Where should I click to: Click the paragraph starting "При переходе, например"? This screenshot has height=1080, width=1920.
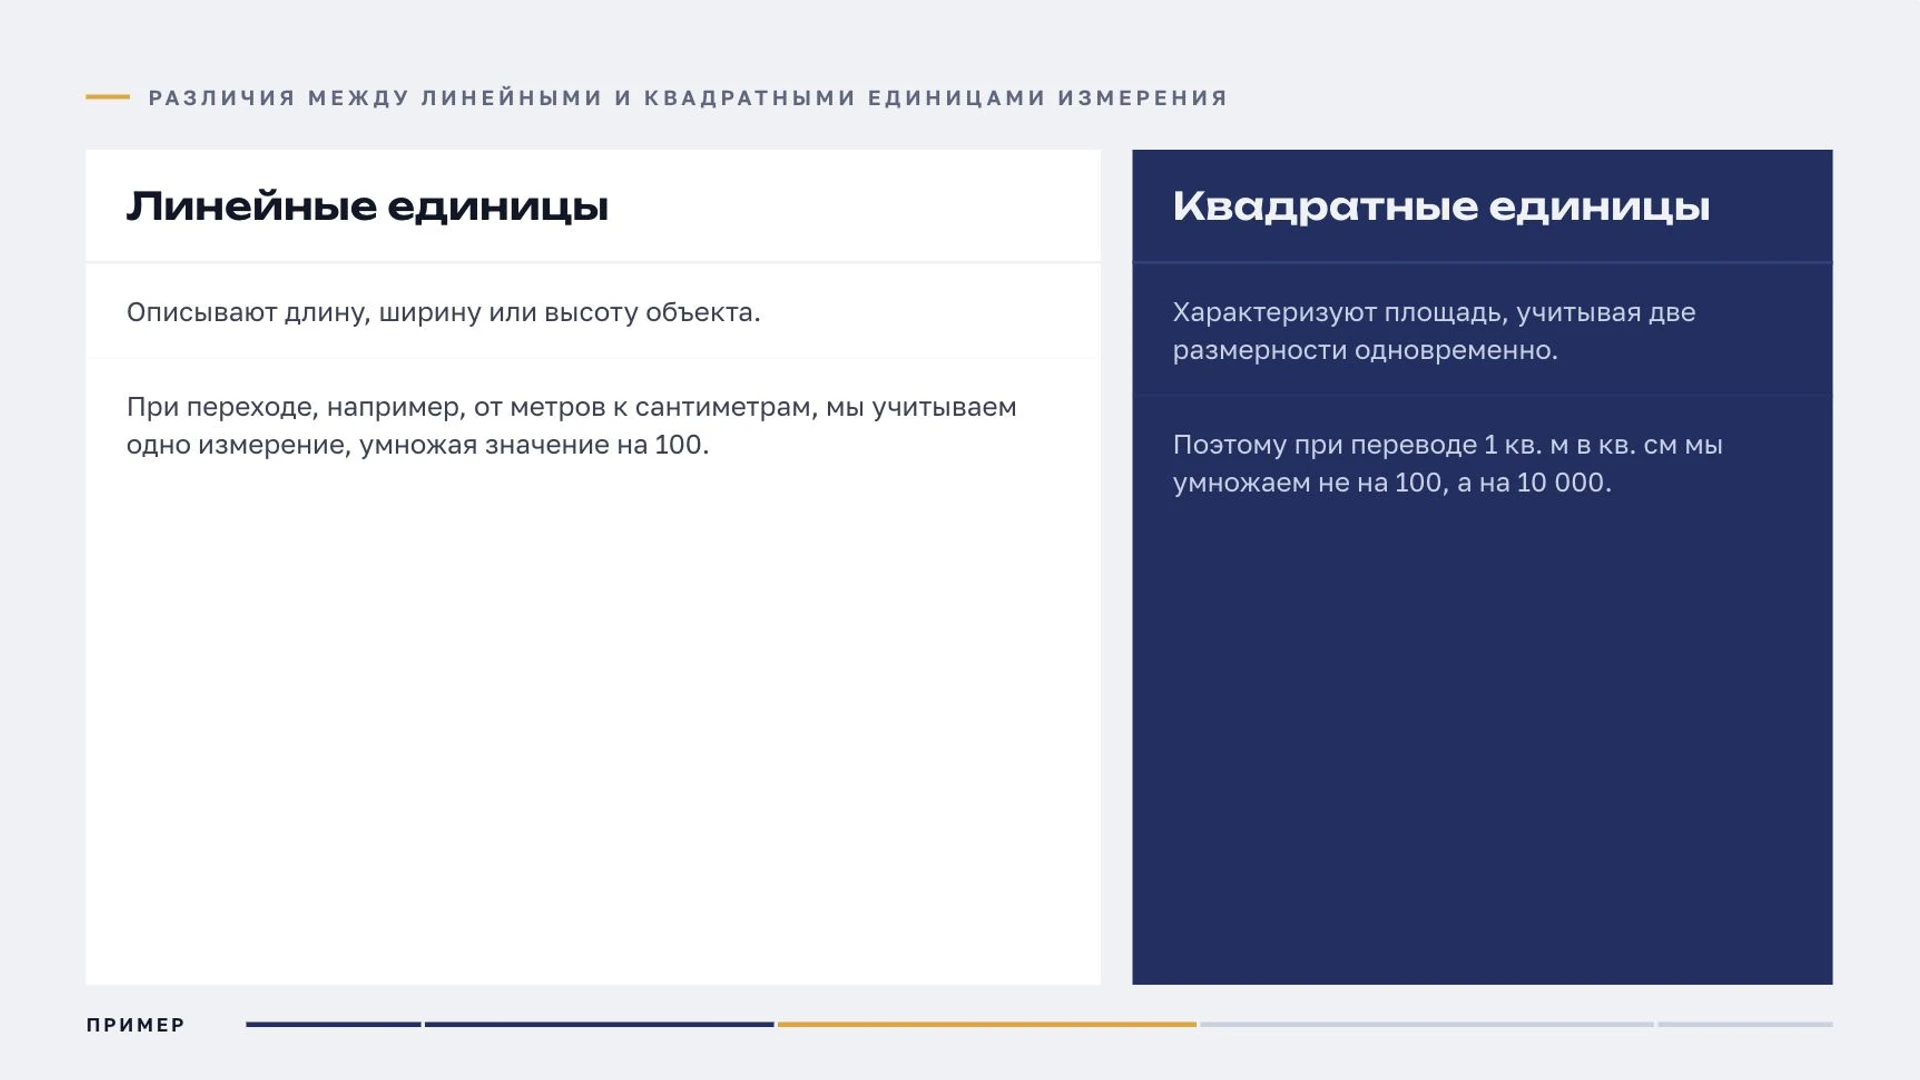pyautogui.click(x=571, y=426)
